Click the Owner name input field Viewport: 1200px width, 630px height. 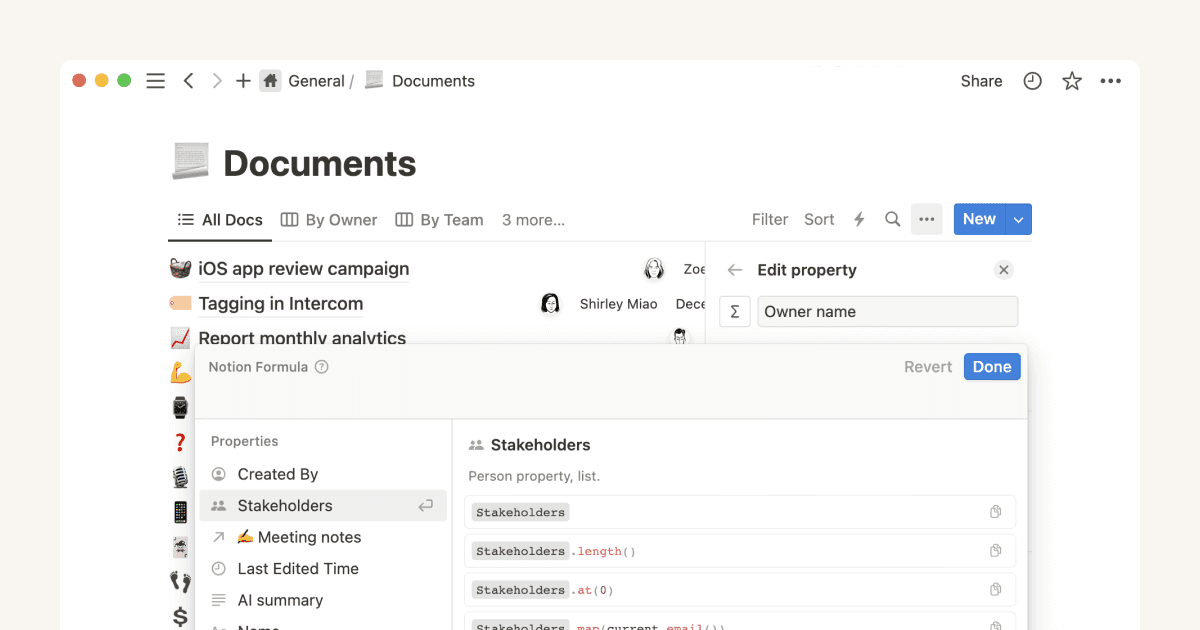point(886,311)
